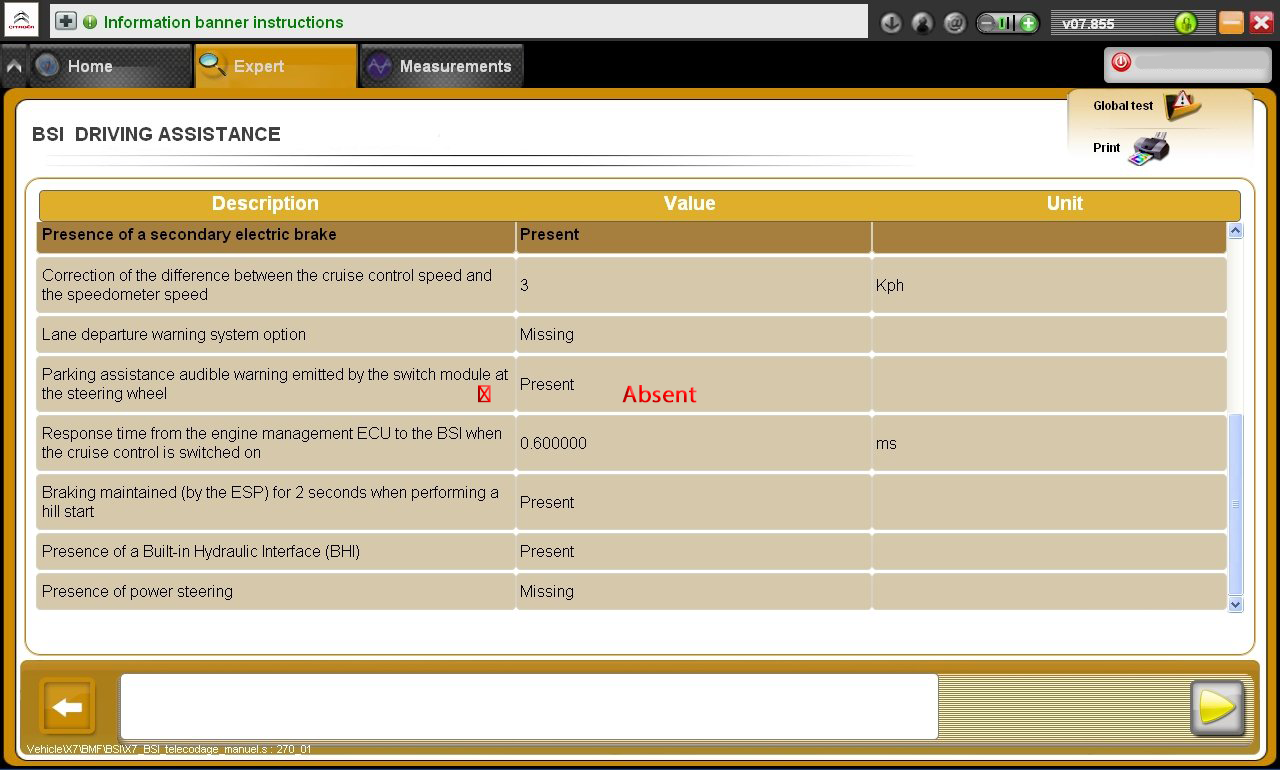The width and height of the screenshot is (1280, 770).
Task: Run the Global test
Action: [x=1147, y=105]
